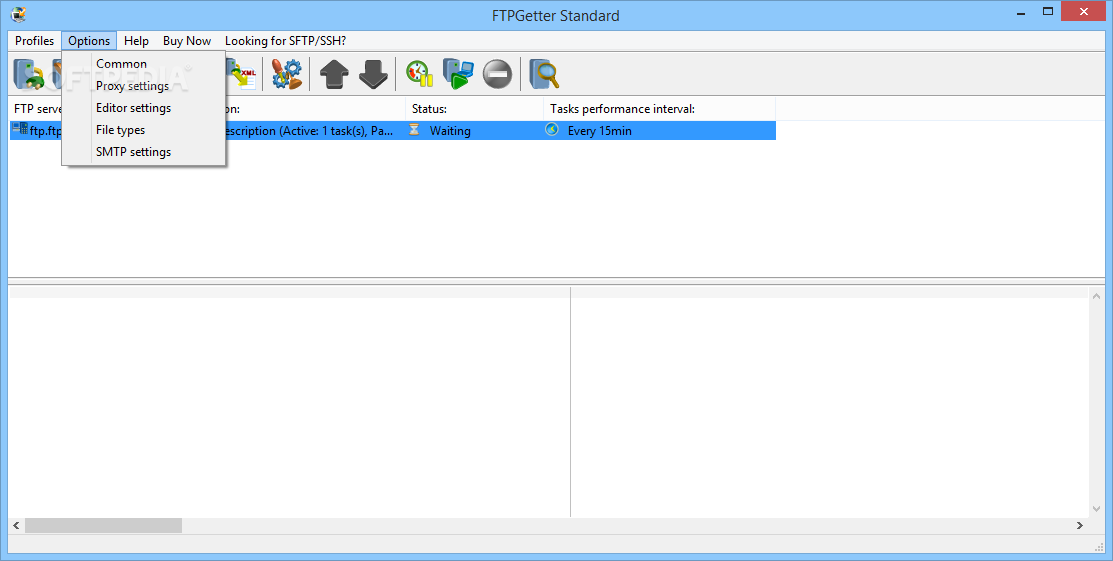Choose Common from the Options menu
The height and width of the screenshot is (561, 1113).
pyautogui.click(x=144, y=64)
